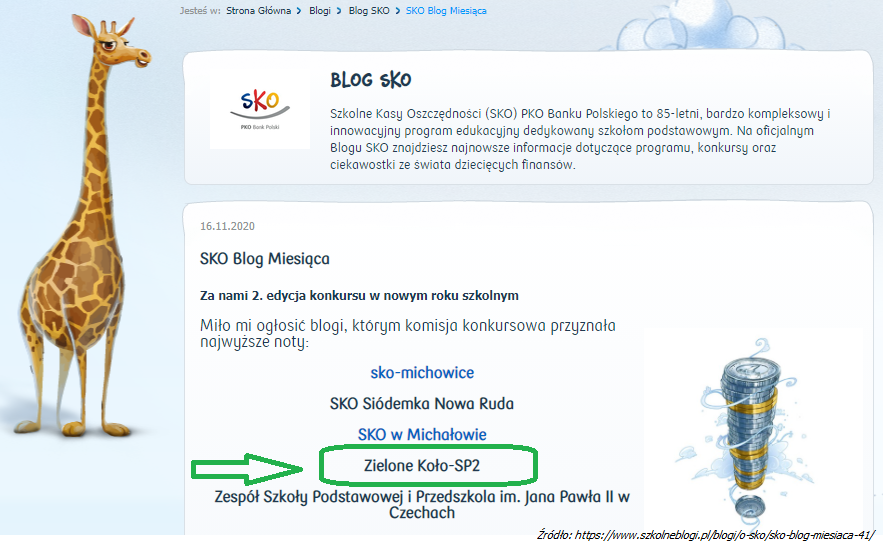883x545 pixels.
Task: Open the SKO w Michałowie link
Action: click(422, 435)
